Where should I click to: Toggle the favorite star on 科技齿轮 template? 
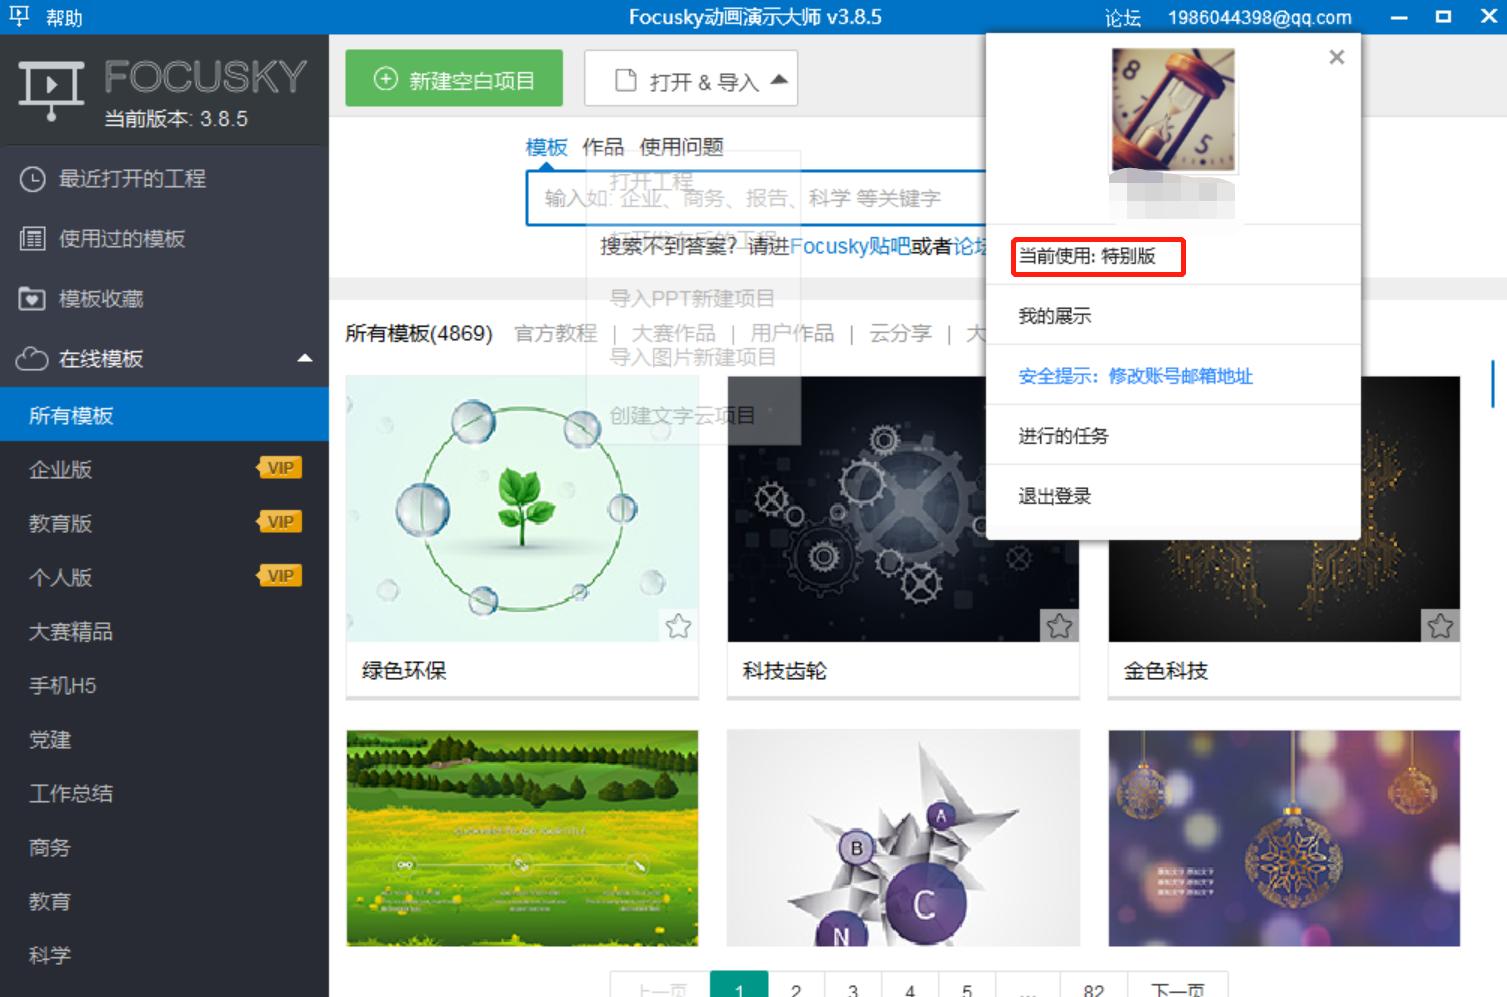(1061, 626)
